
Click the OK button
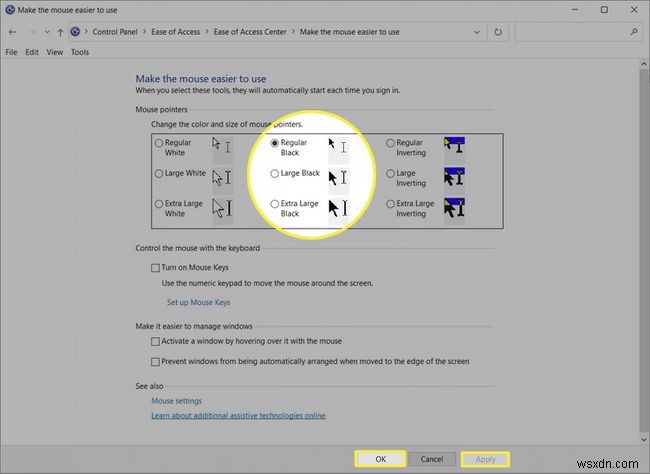(380, 459)
